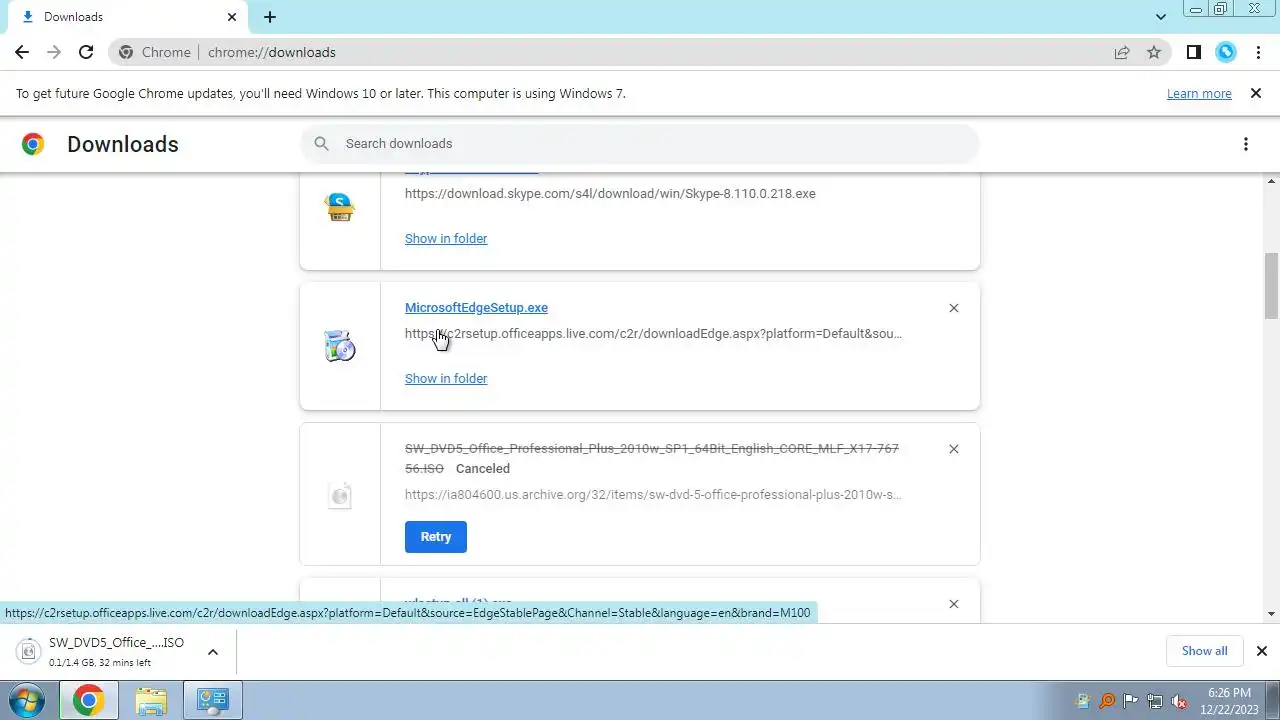Go back using the browser back arrow

(x=22, y=52)
